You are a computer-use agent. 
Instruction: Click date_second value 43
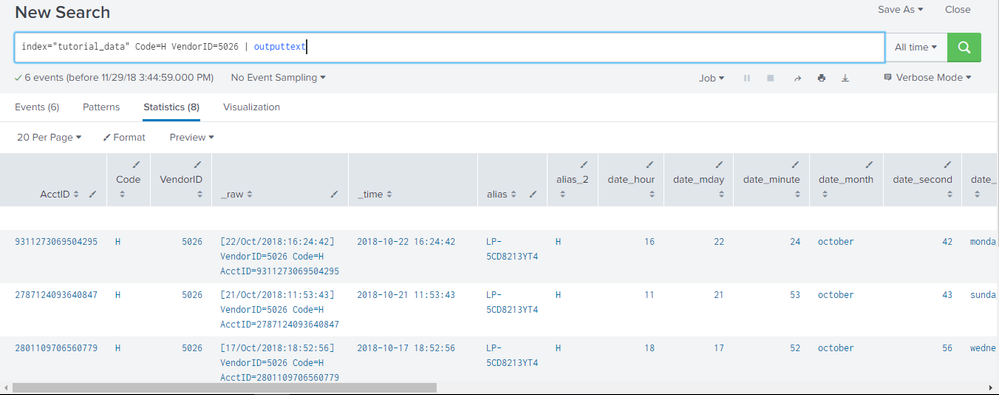(947, 294)
